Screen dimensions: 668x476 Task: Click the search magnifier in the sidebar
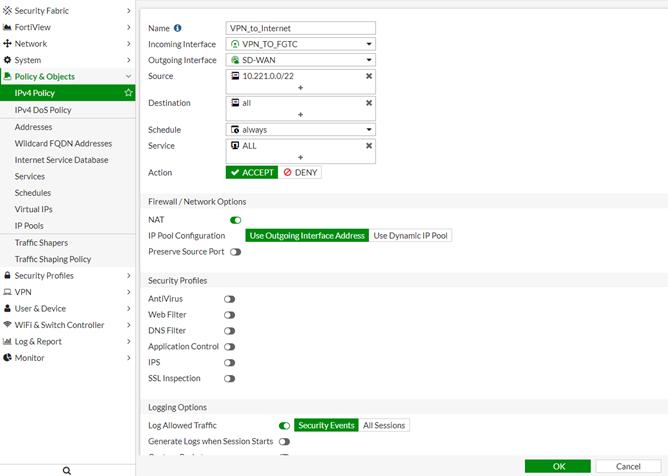pyautogui.click(x=67, y=469)
